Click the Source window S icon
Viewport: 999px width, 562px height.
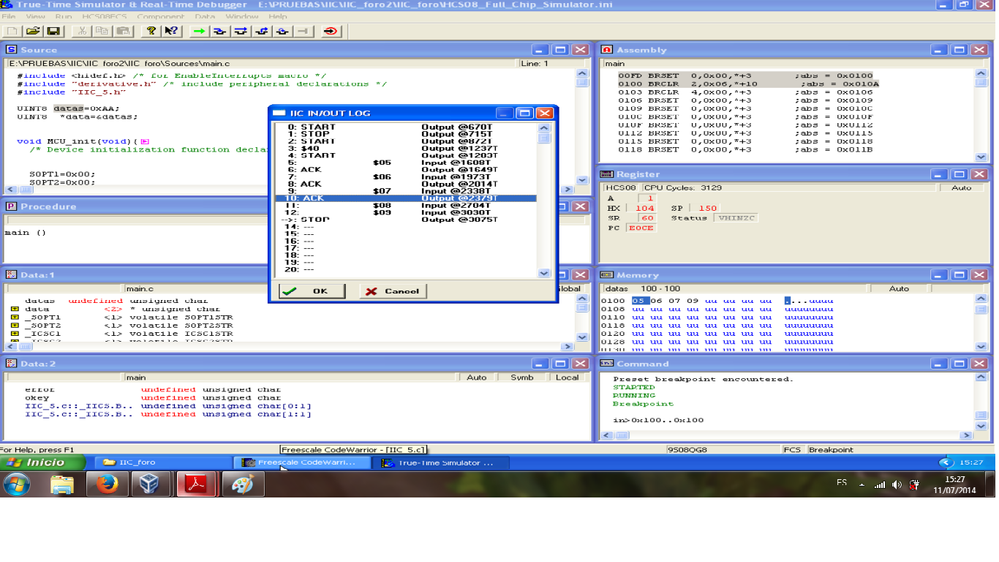pos(11,50)
